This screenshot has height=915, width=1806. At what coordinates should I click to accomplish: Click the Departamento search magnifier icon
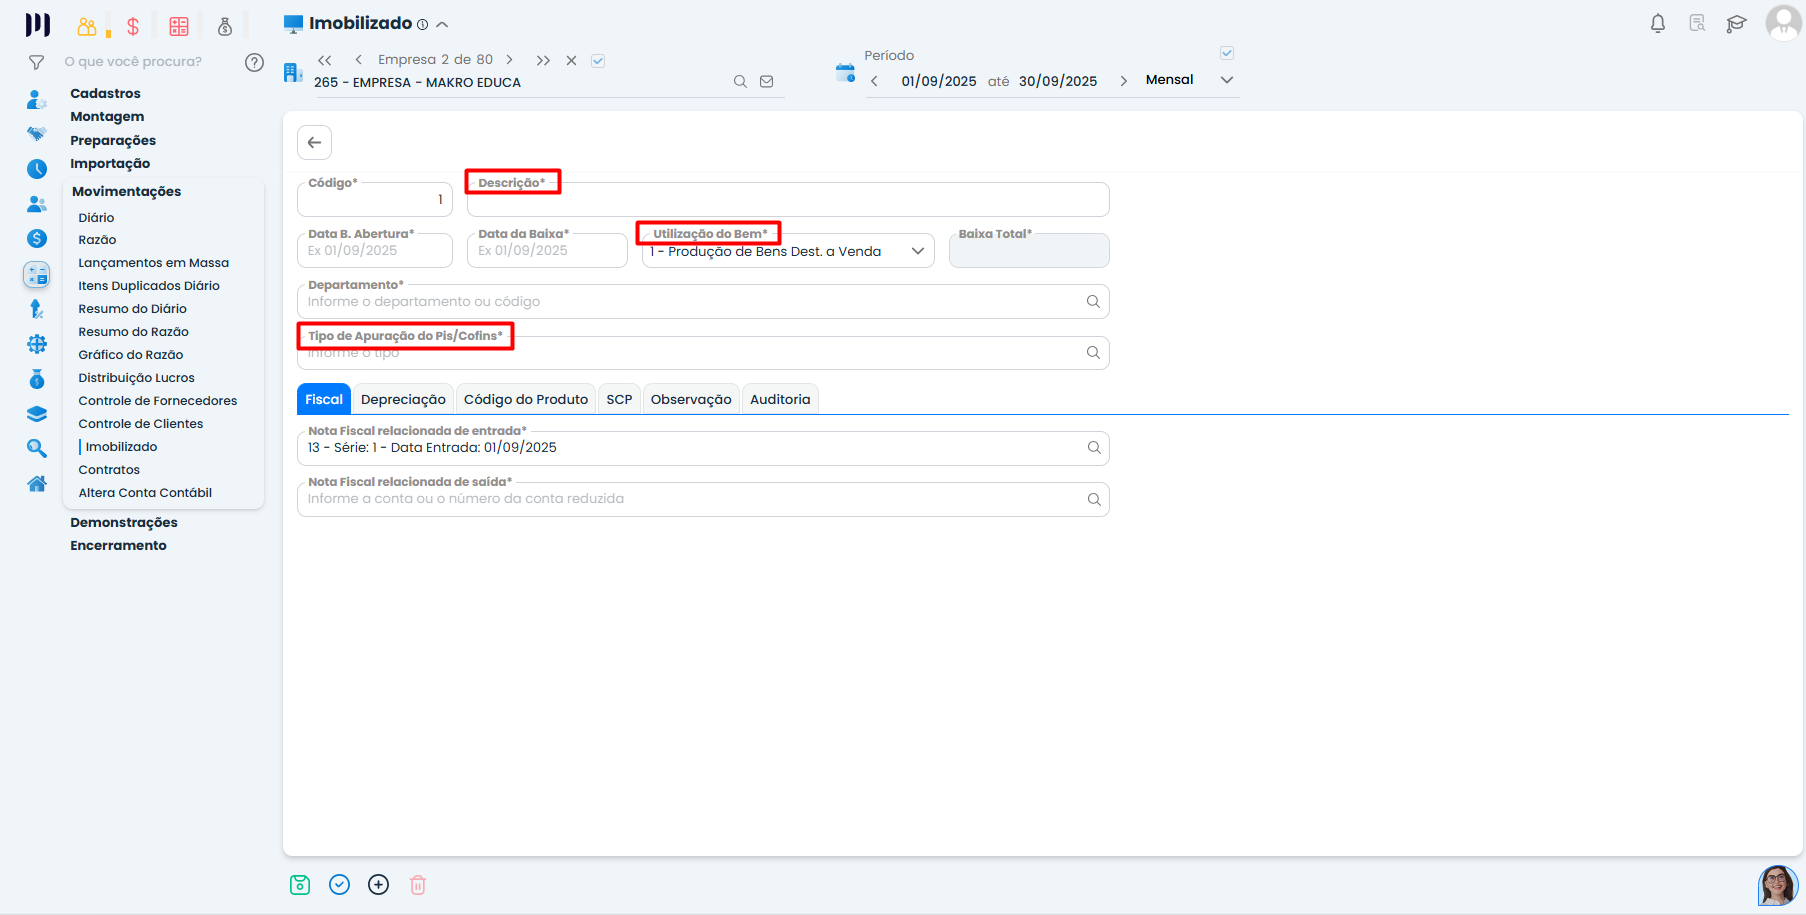1093,302
